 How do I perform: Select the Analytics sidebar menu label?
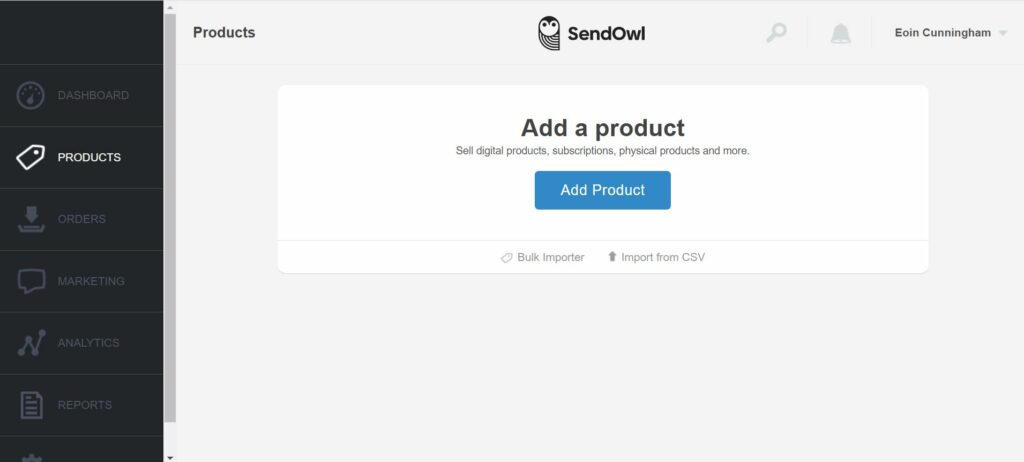88,343
